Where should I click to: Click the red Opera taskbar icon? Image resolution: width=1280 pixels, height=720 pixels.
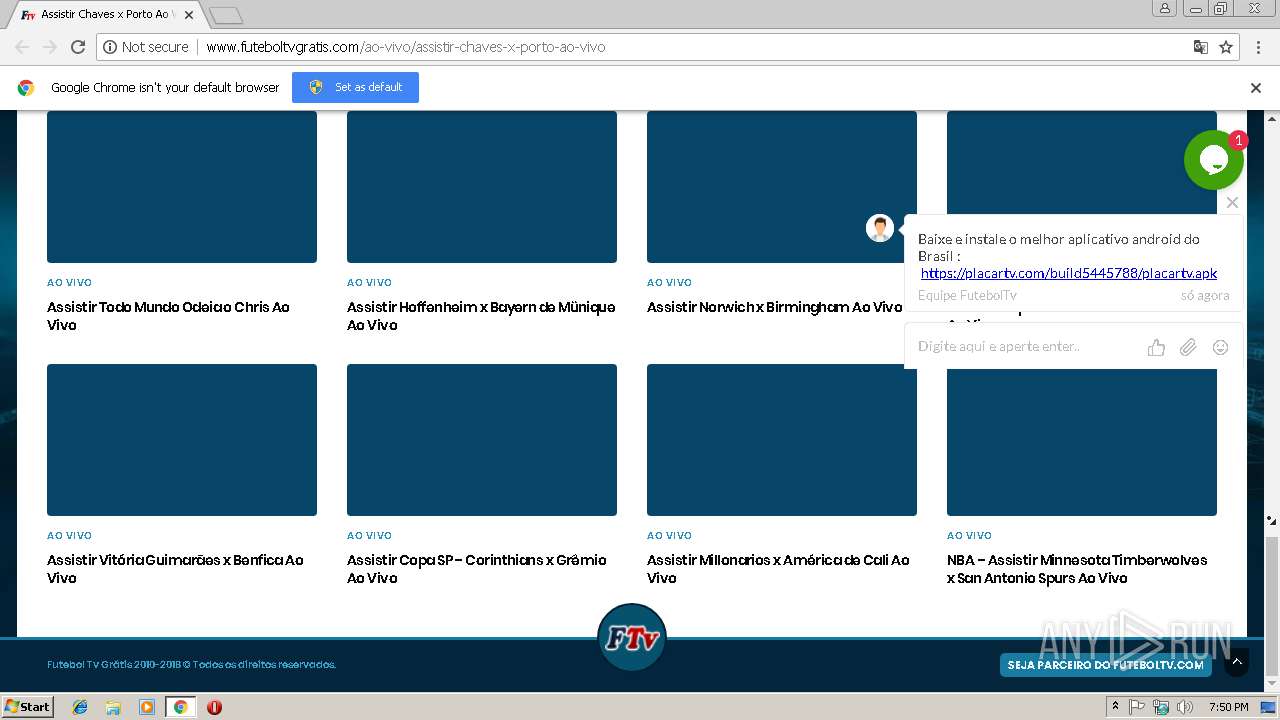pyautogui.click(x=214, y=707)
